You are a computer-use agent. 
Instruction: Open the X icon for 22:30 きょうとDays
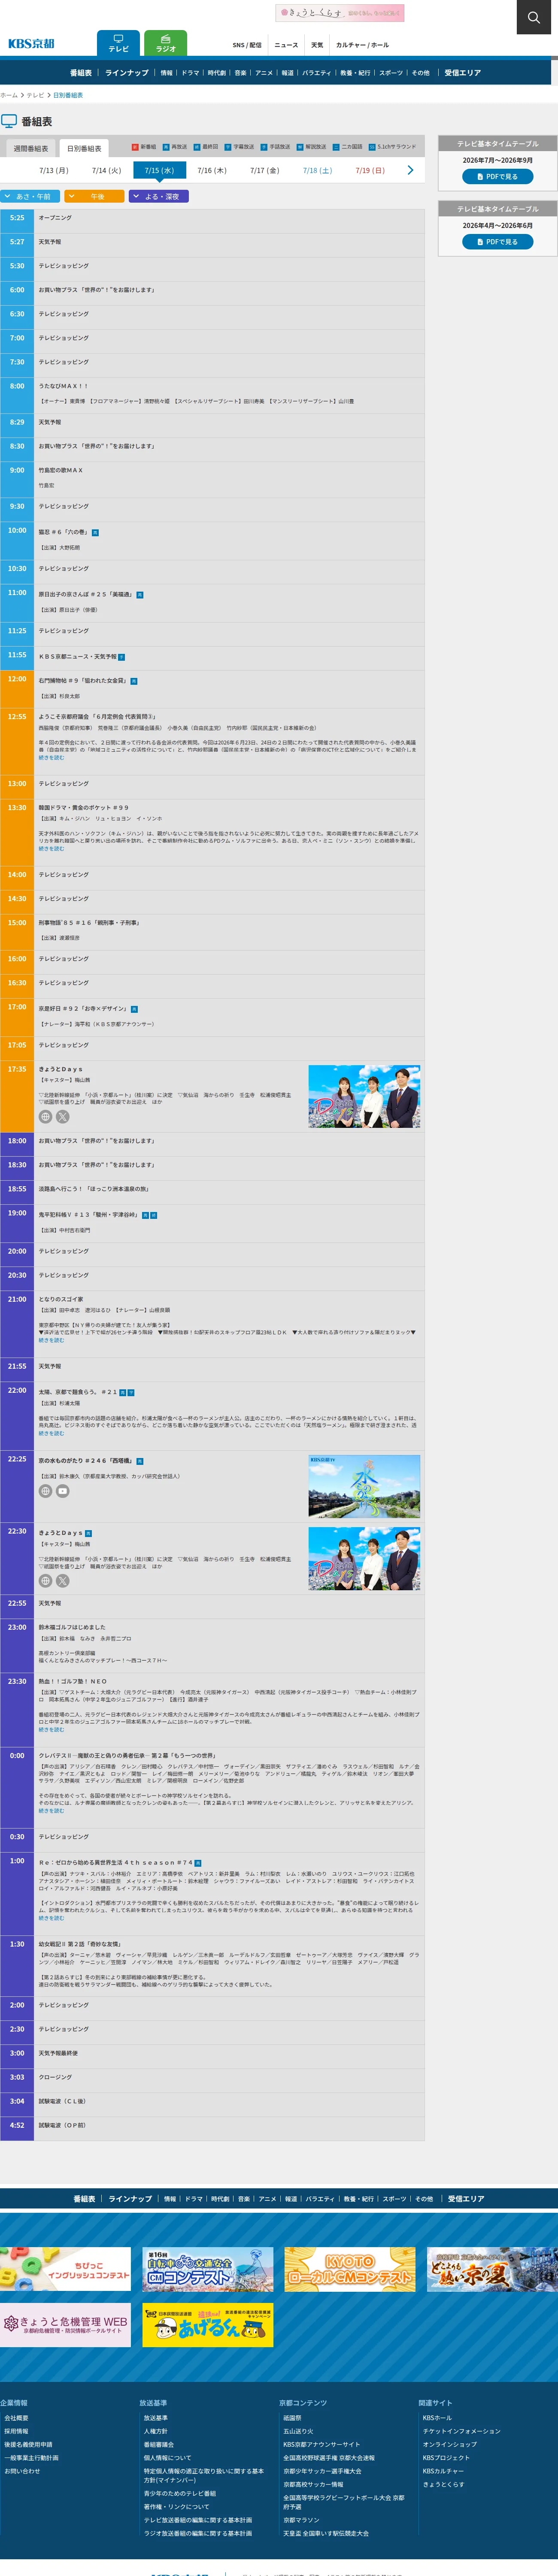click(x=62, y=1580)
